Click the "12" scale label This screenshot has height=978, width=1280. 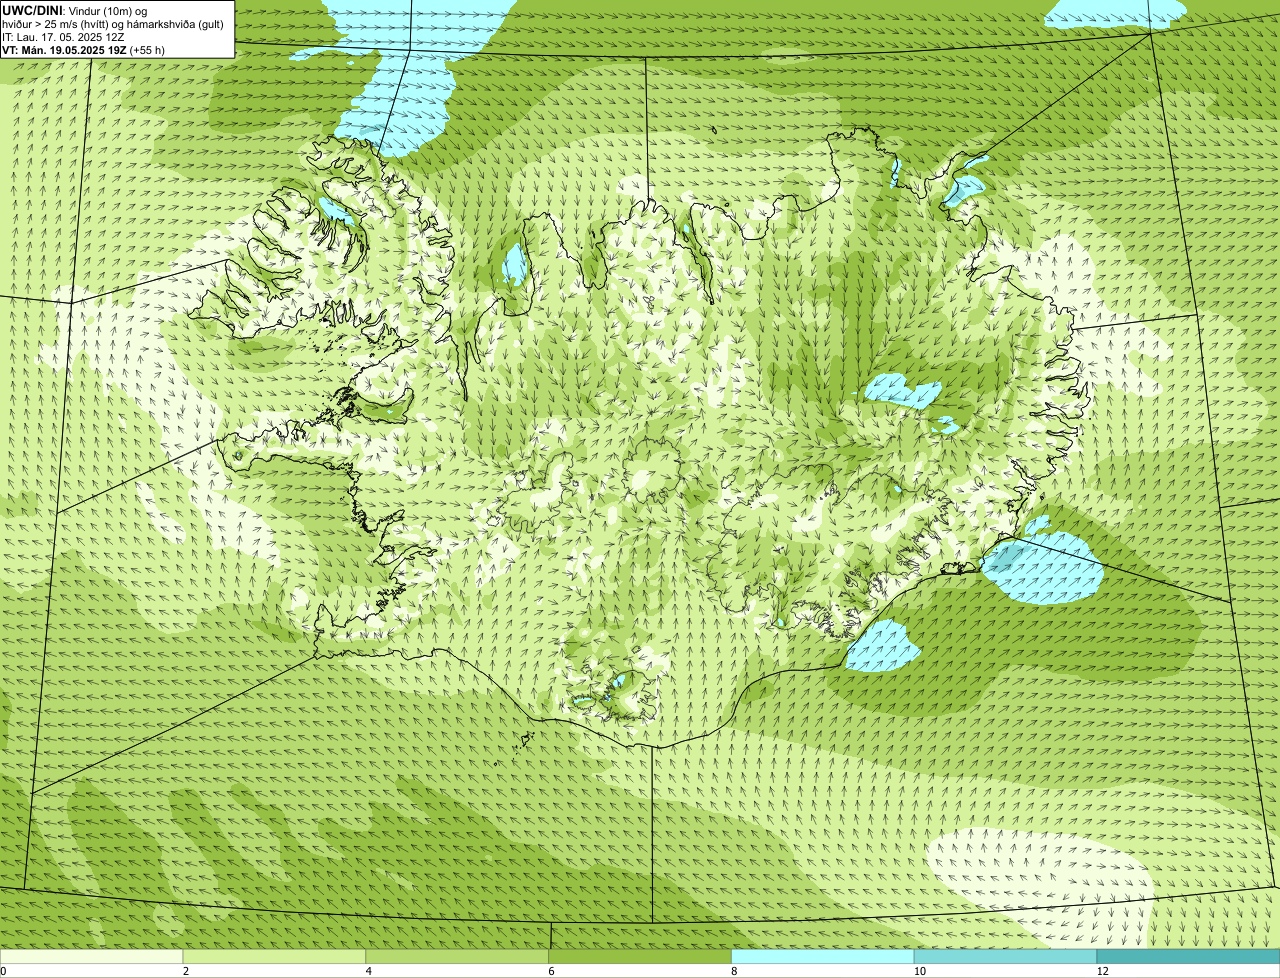click(1102, 971)
